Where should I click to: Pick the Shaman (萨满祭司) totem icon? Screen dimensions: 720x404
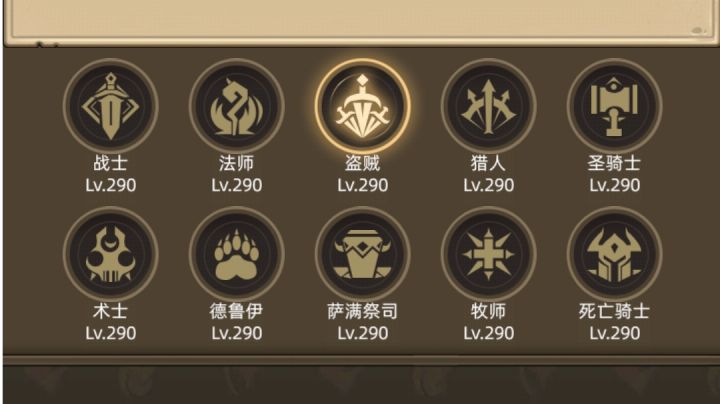coord(363,254)
